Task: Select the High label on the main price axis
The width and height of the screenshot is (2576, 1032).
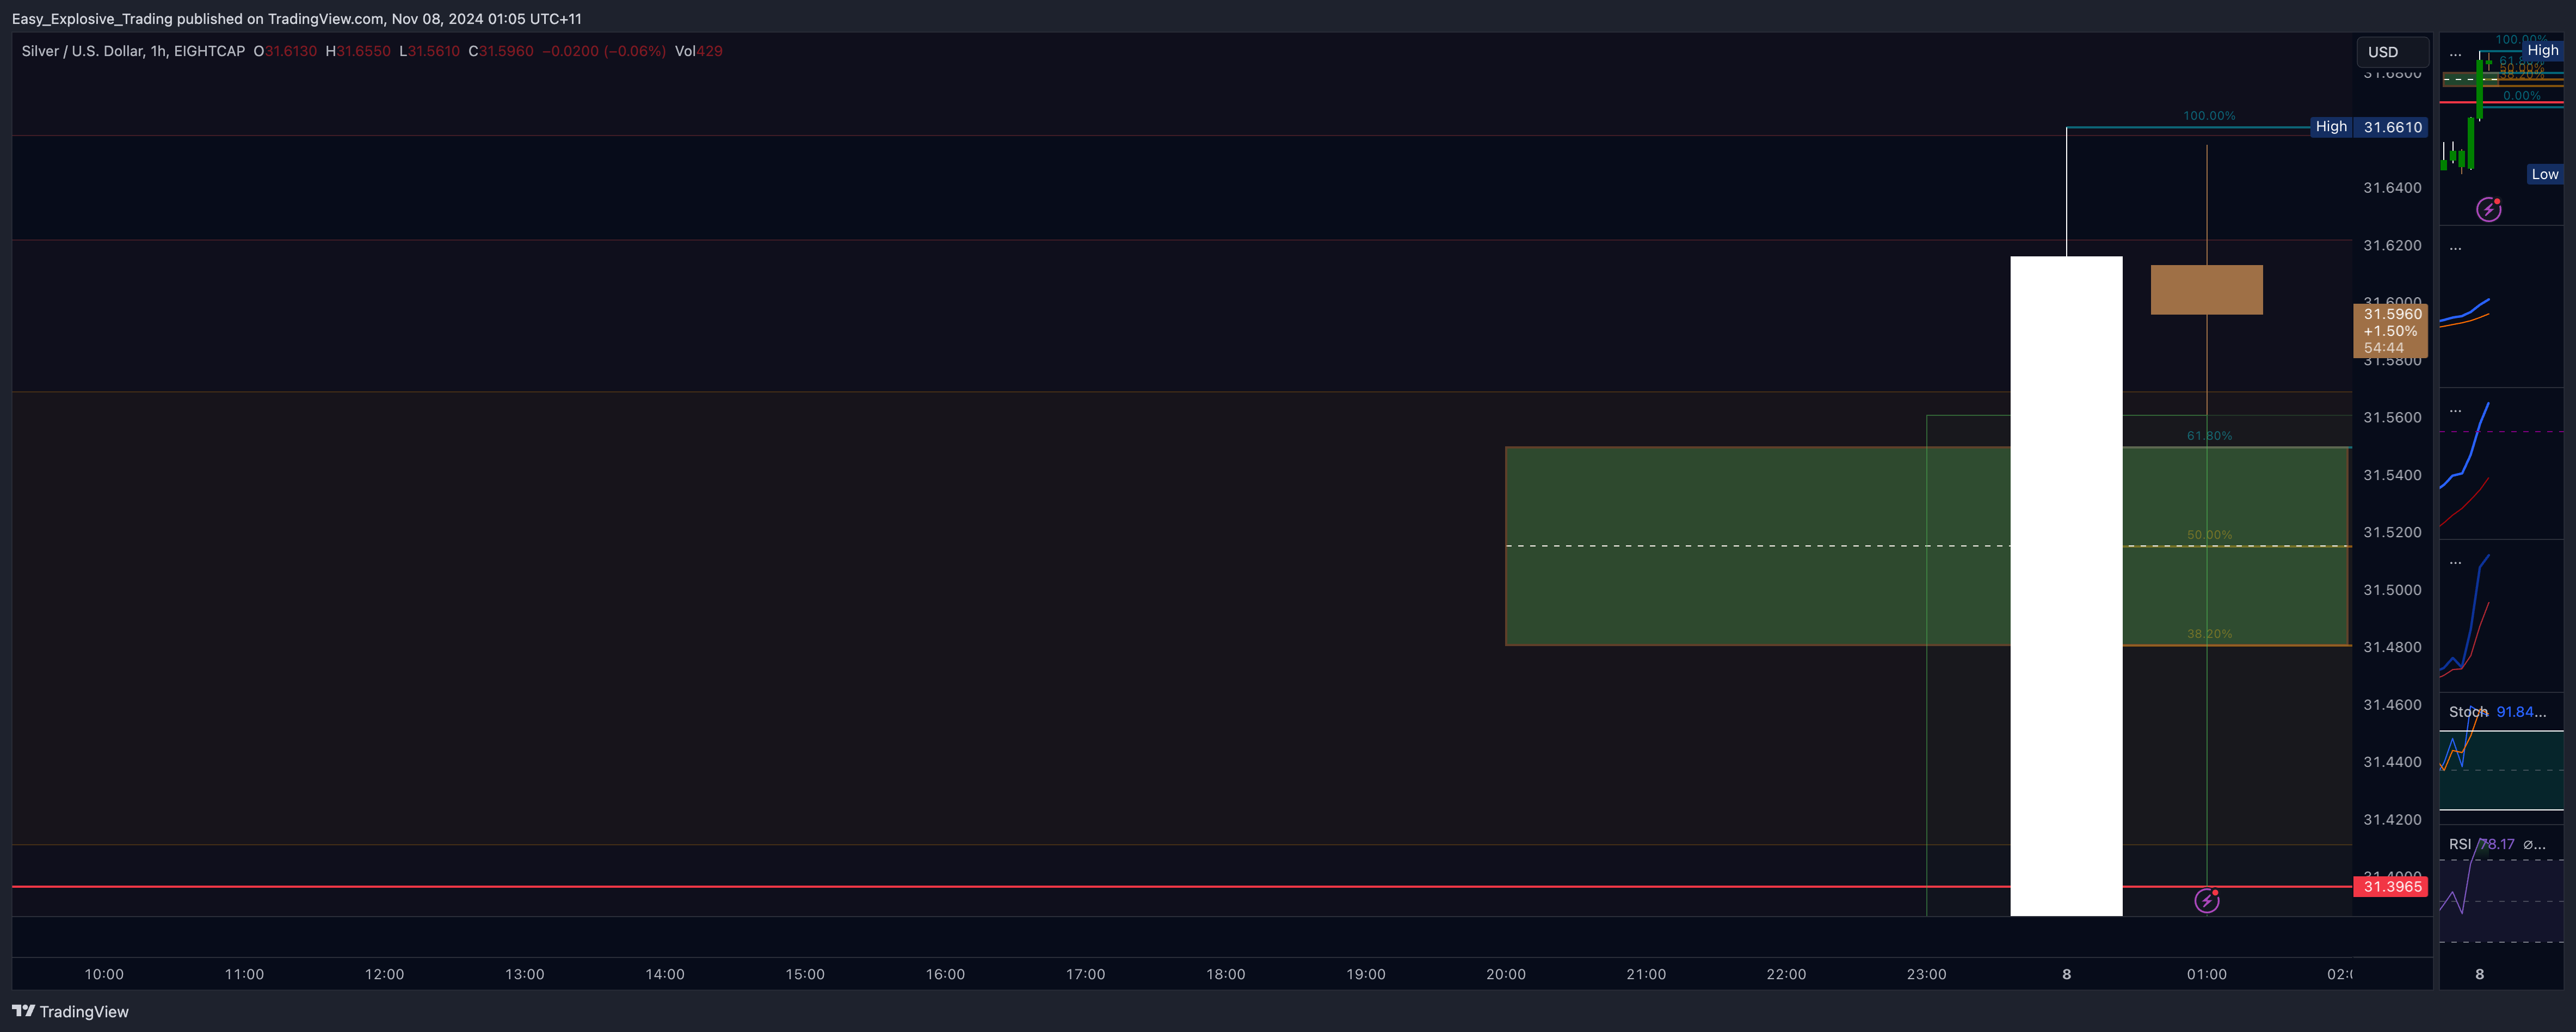Action: pos(2331,127)
